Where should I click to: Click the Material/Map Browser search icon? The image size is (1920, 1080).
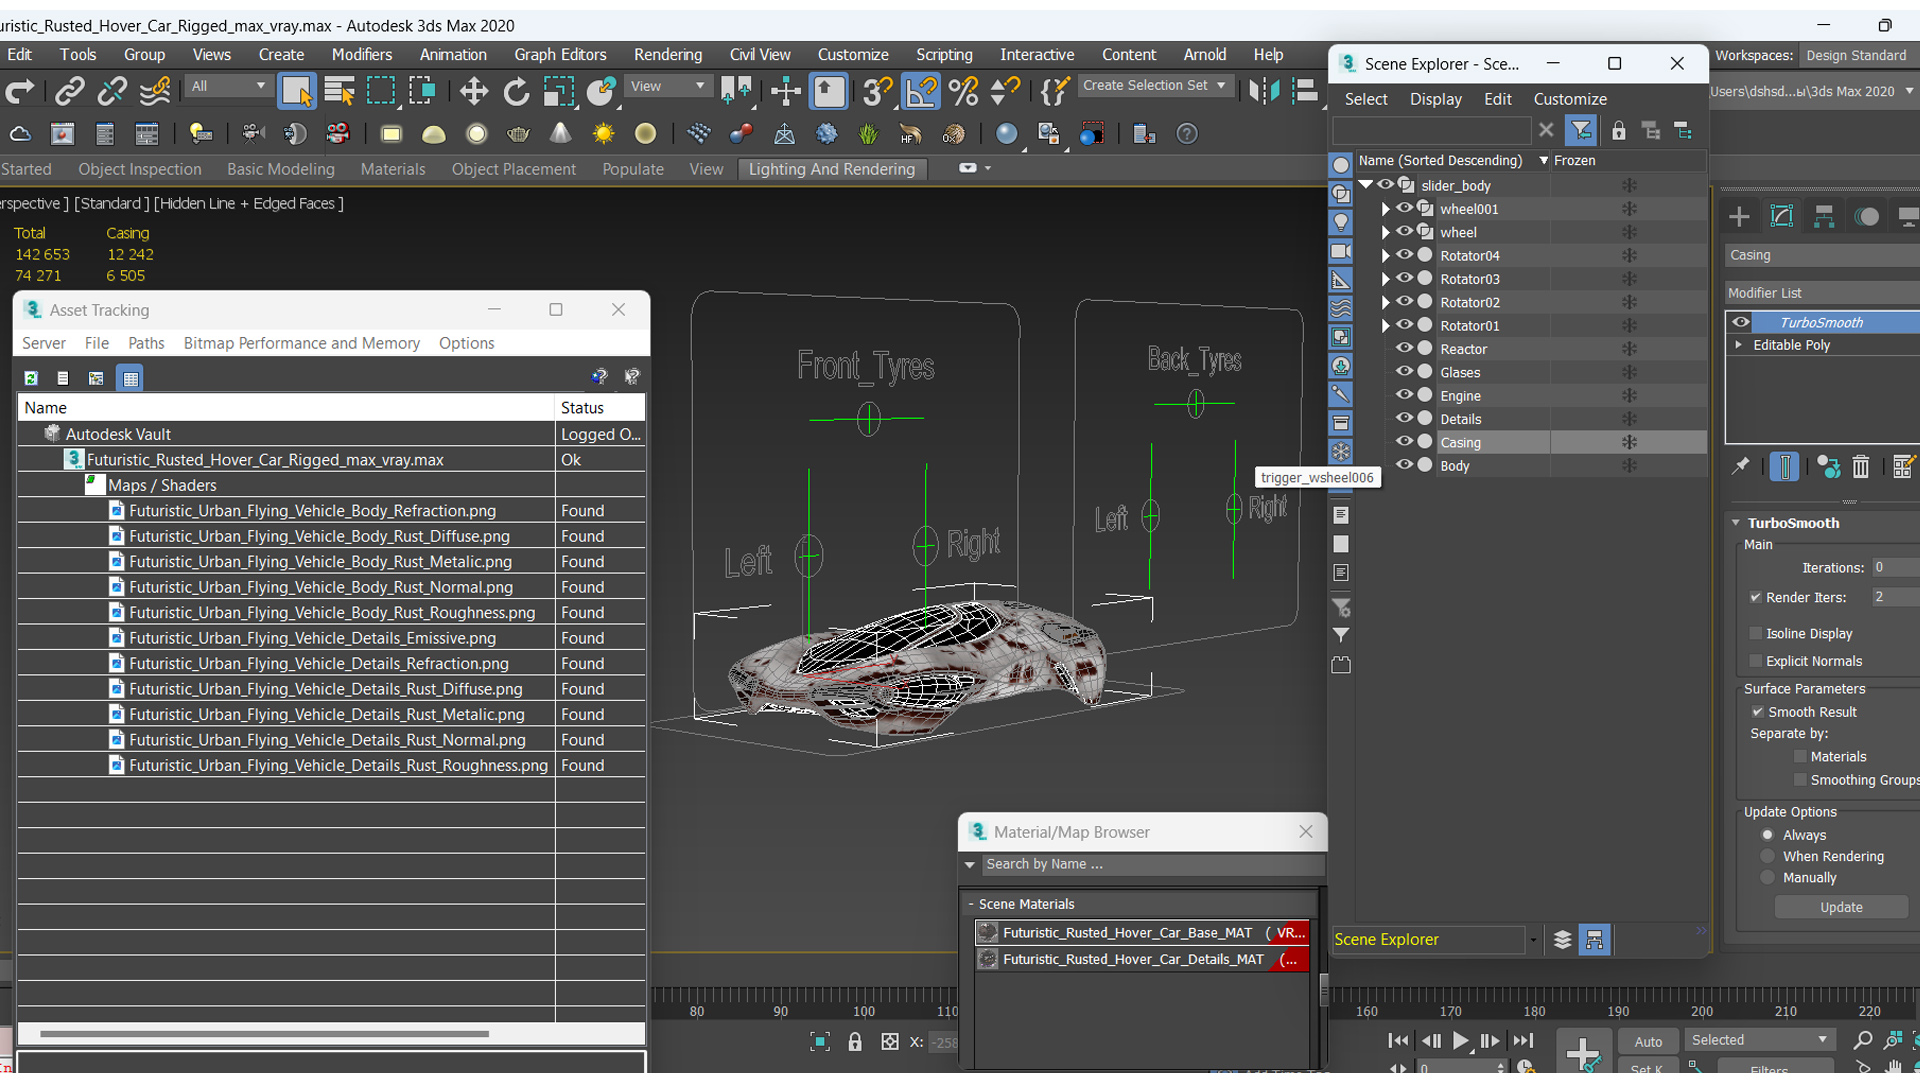point(973,864)
